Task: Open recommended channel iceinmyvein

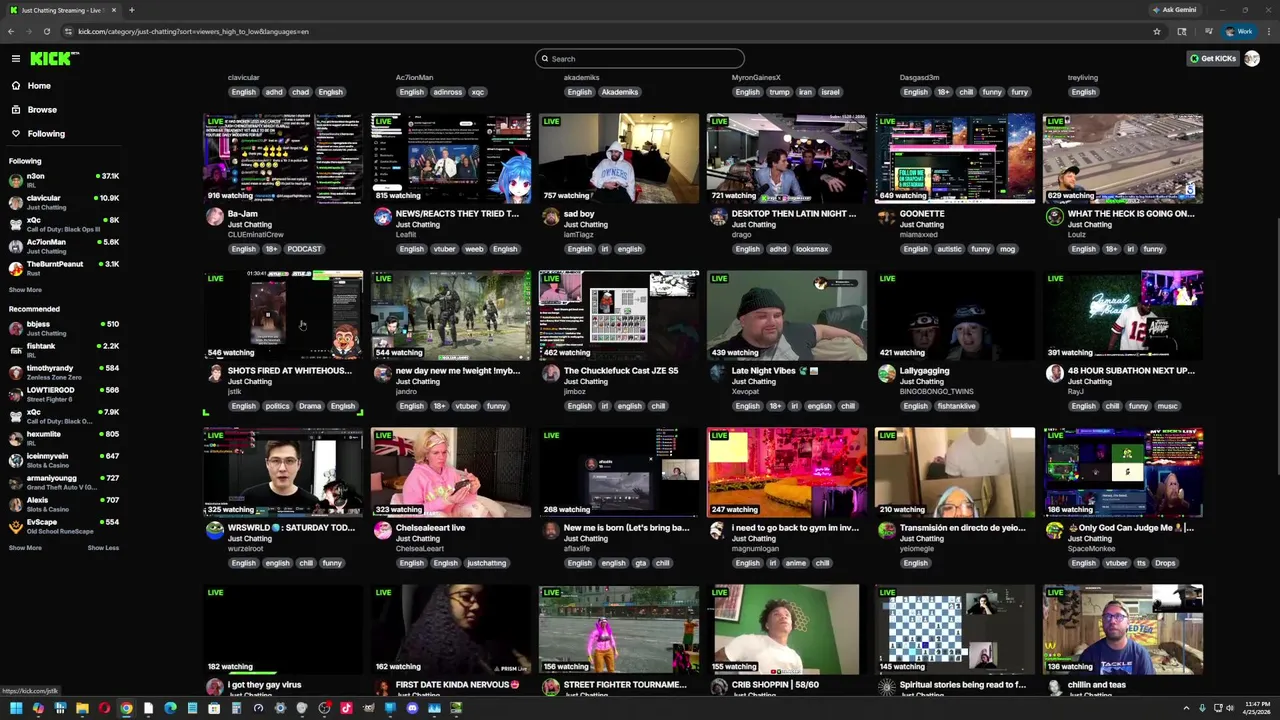Action: coord(64,461)
